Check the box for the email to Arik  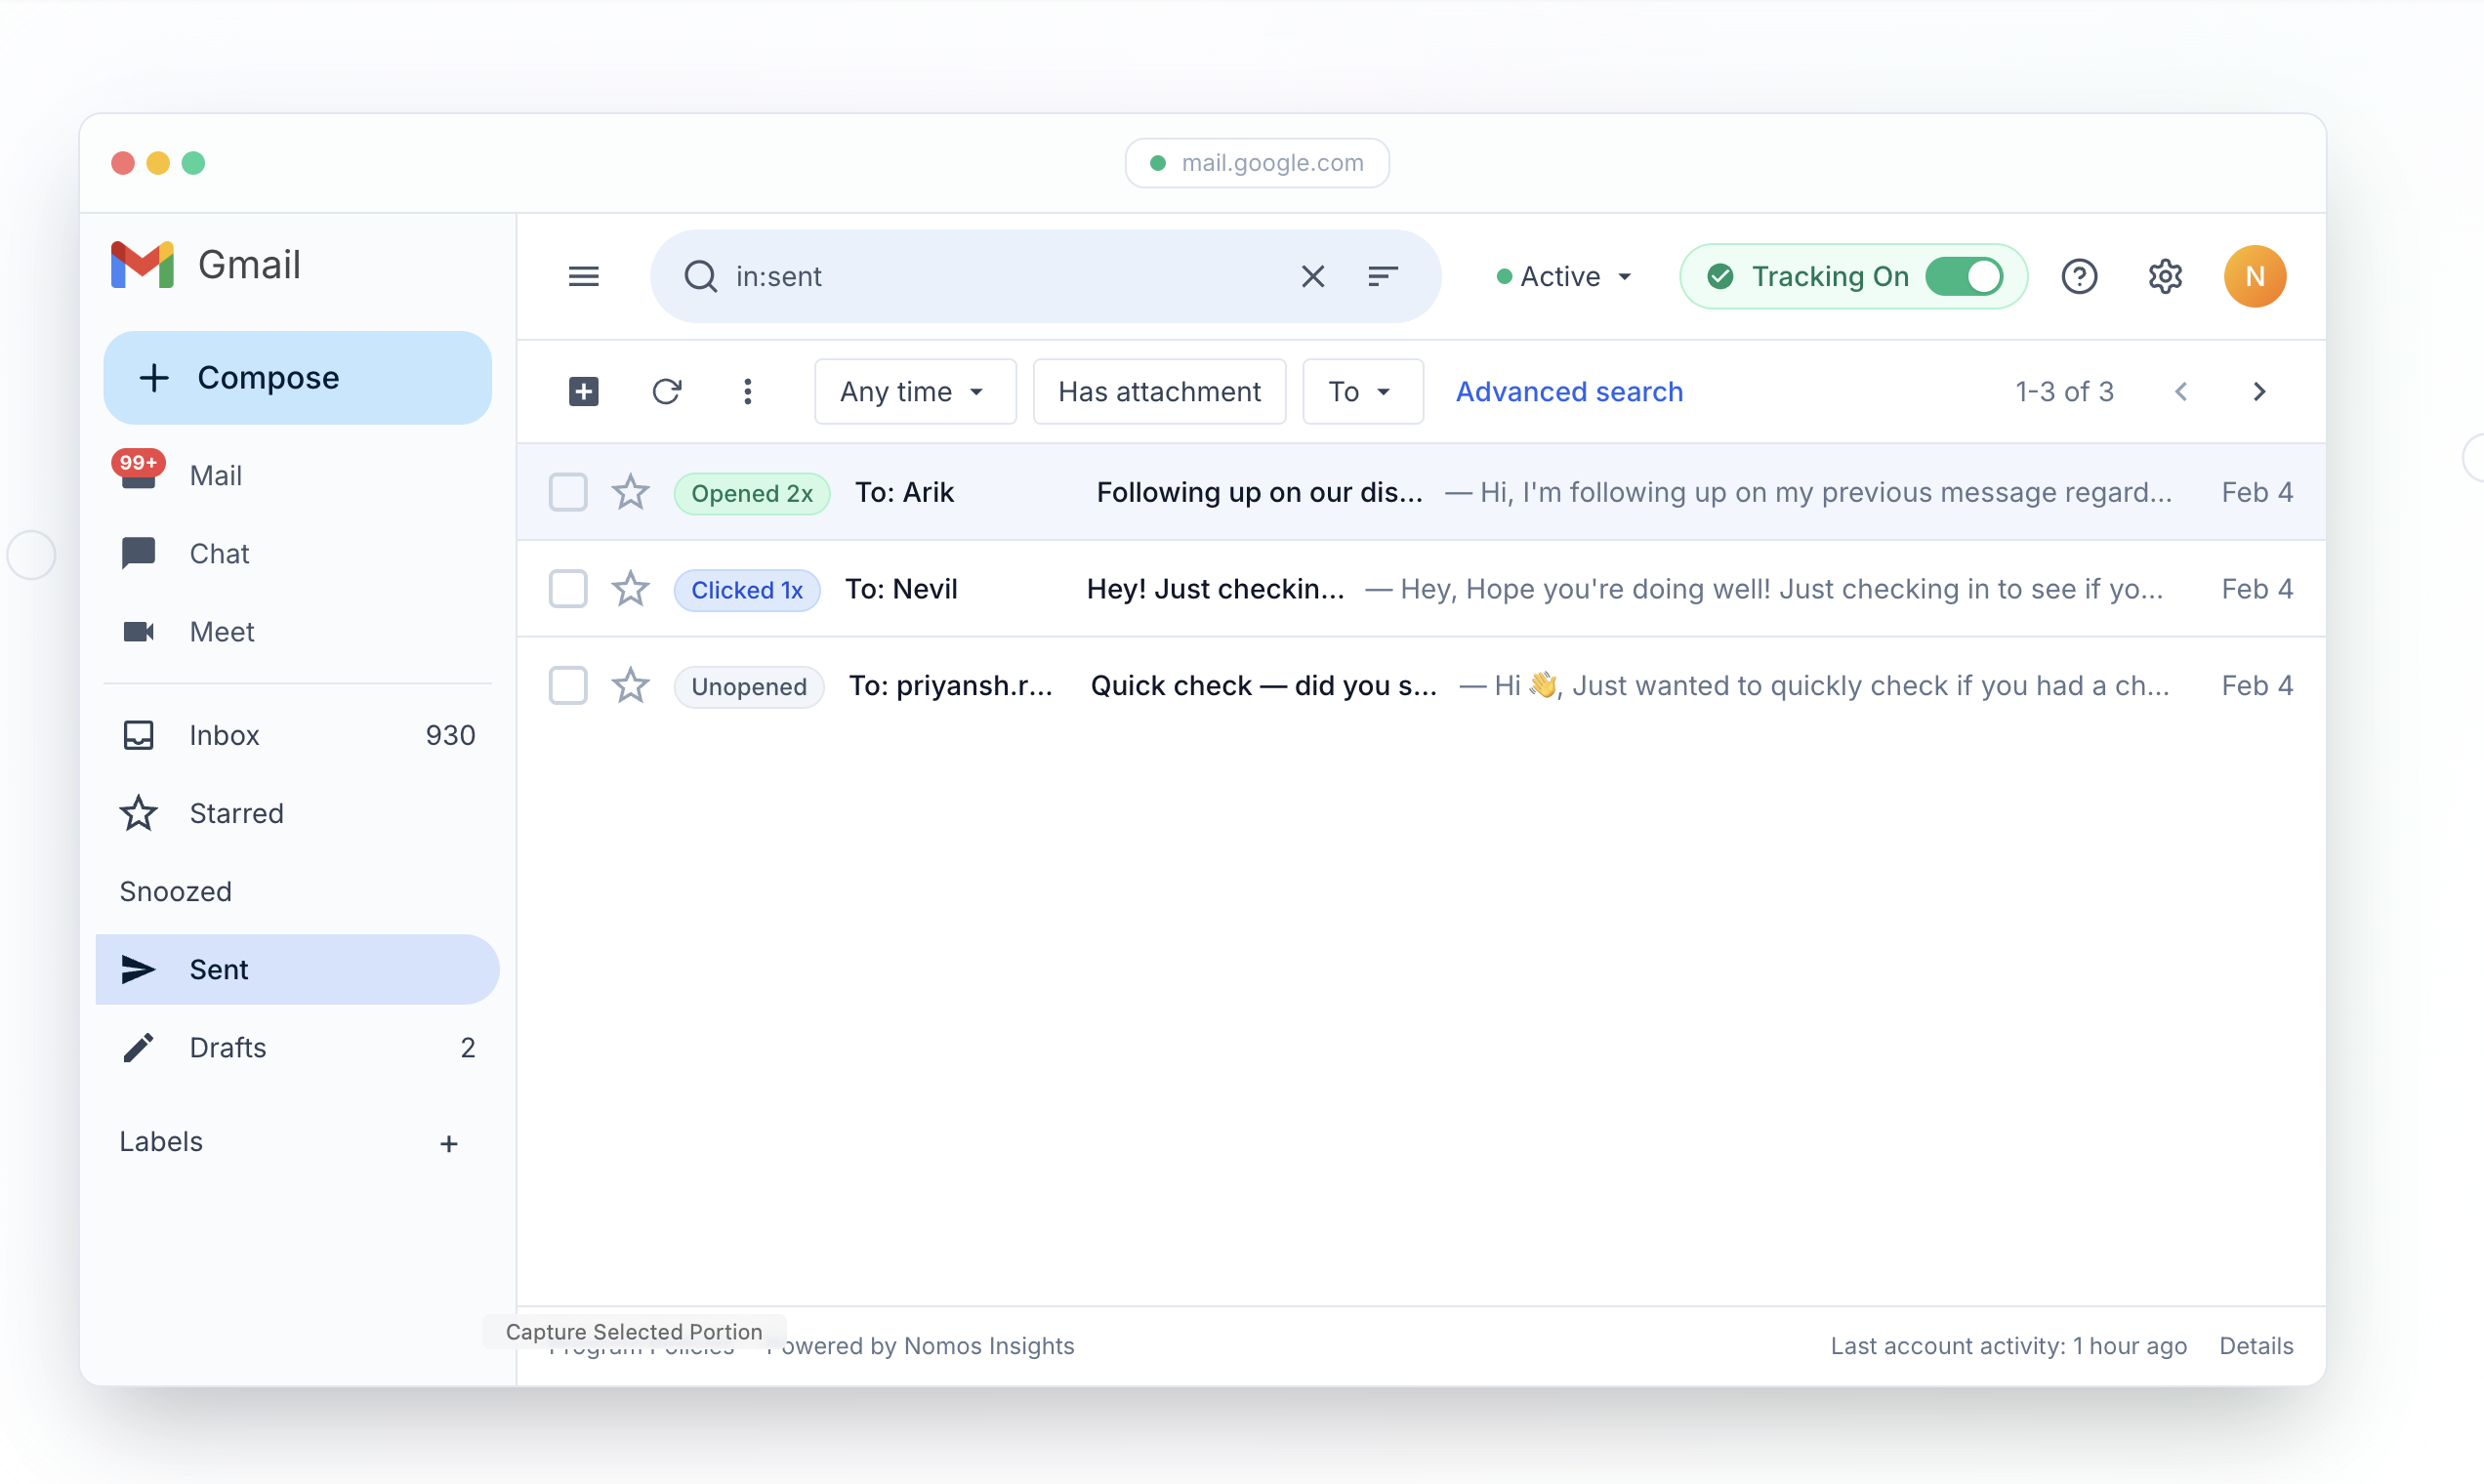(x=567, y=492)
